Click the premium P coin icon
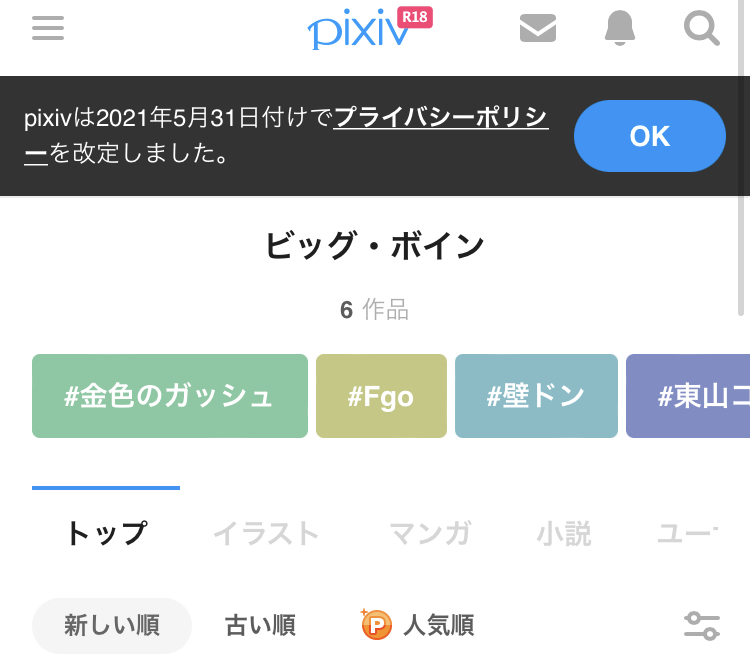The image size is (750, 672). coord(376,625)
